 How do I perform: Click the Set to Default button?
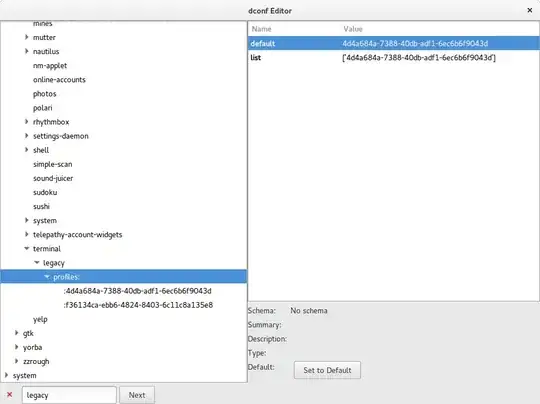pos(327,370)
